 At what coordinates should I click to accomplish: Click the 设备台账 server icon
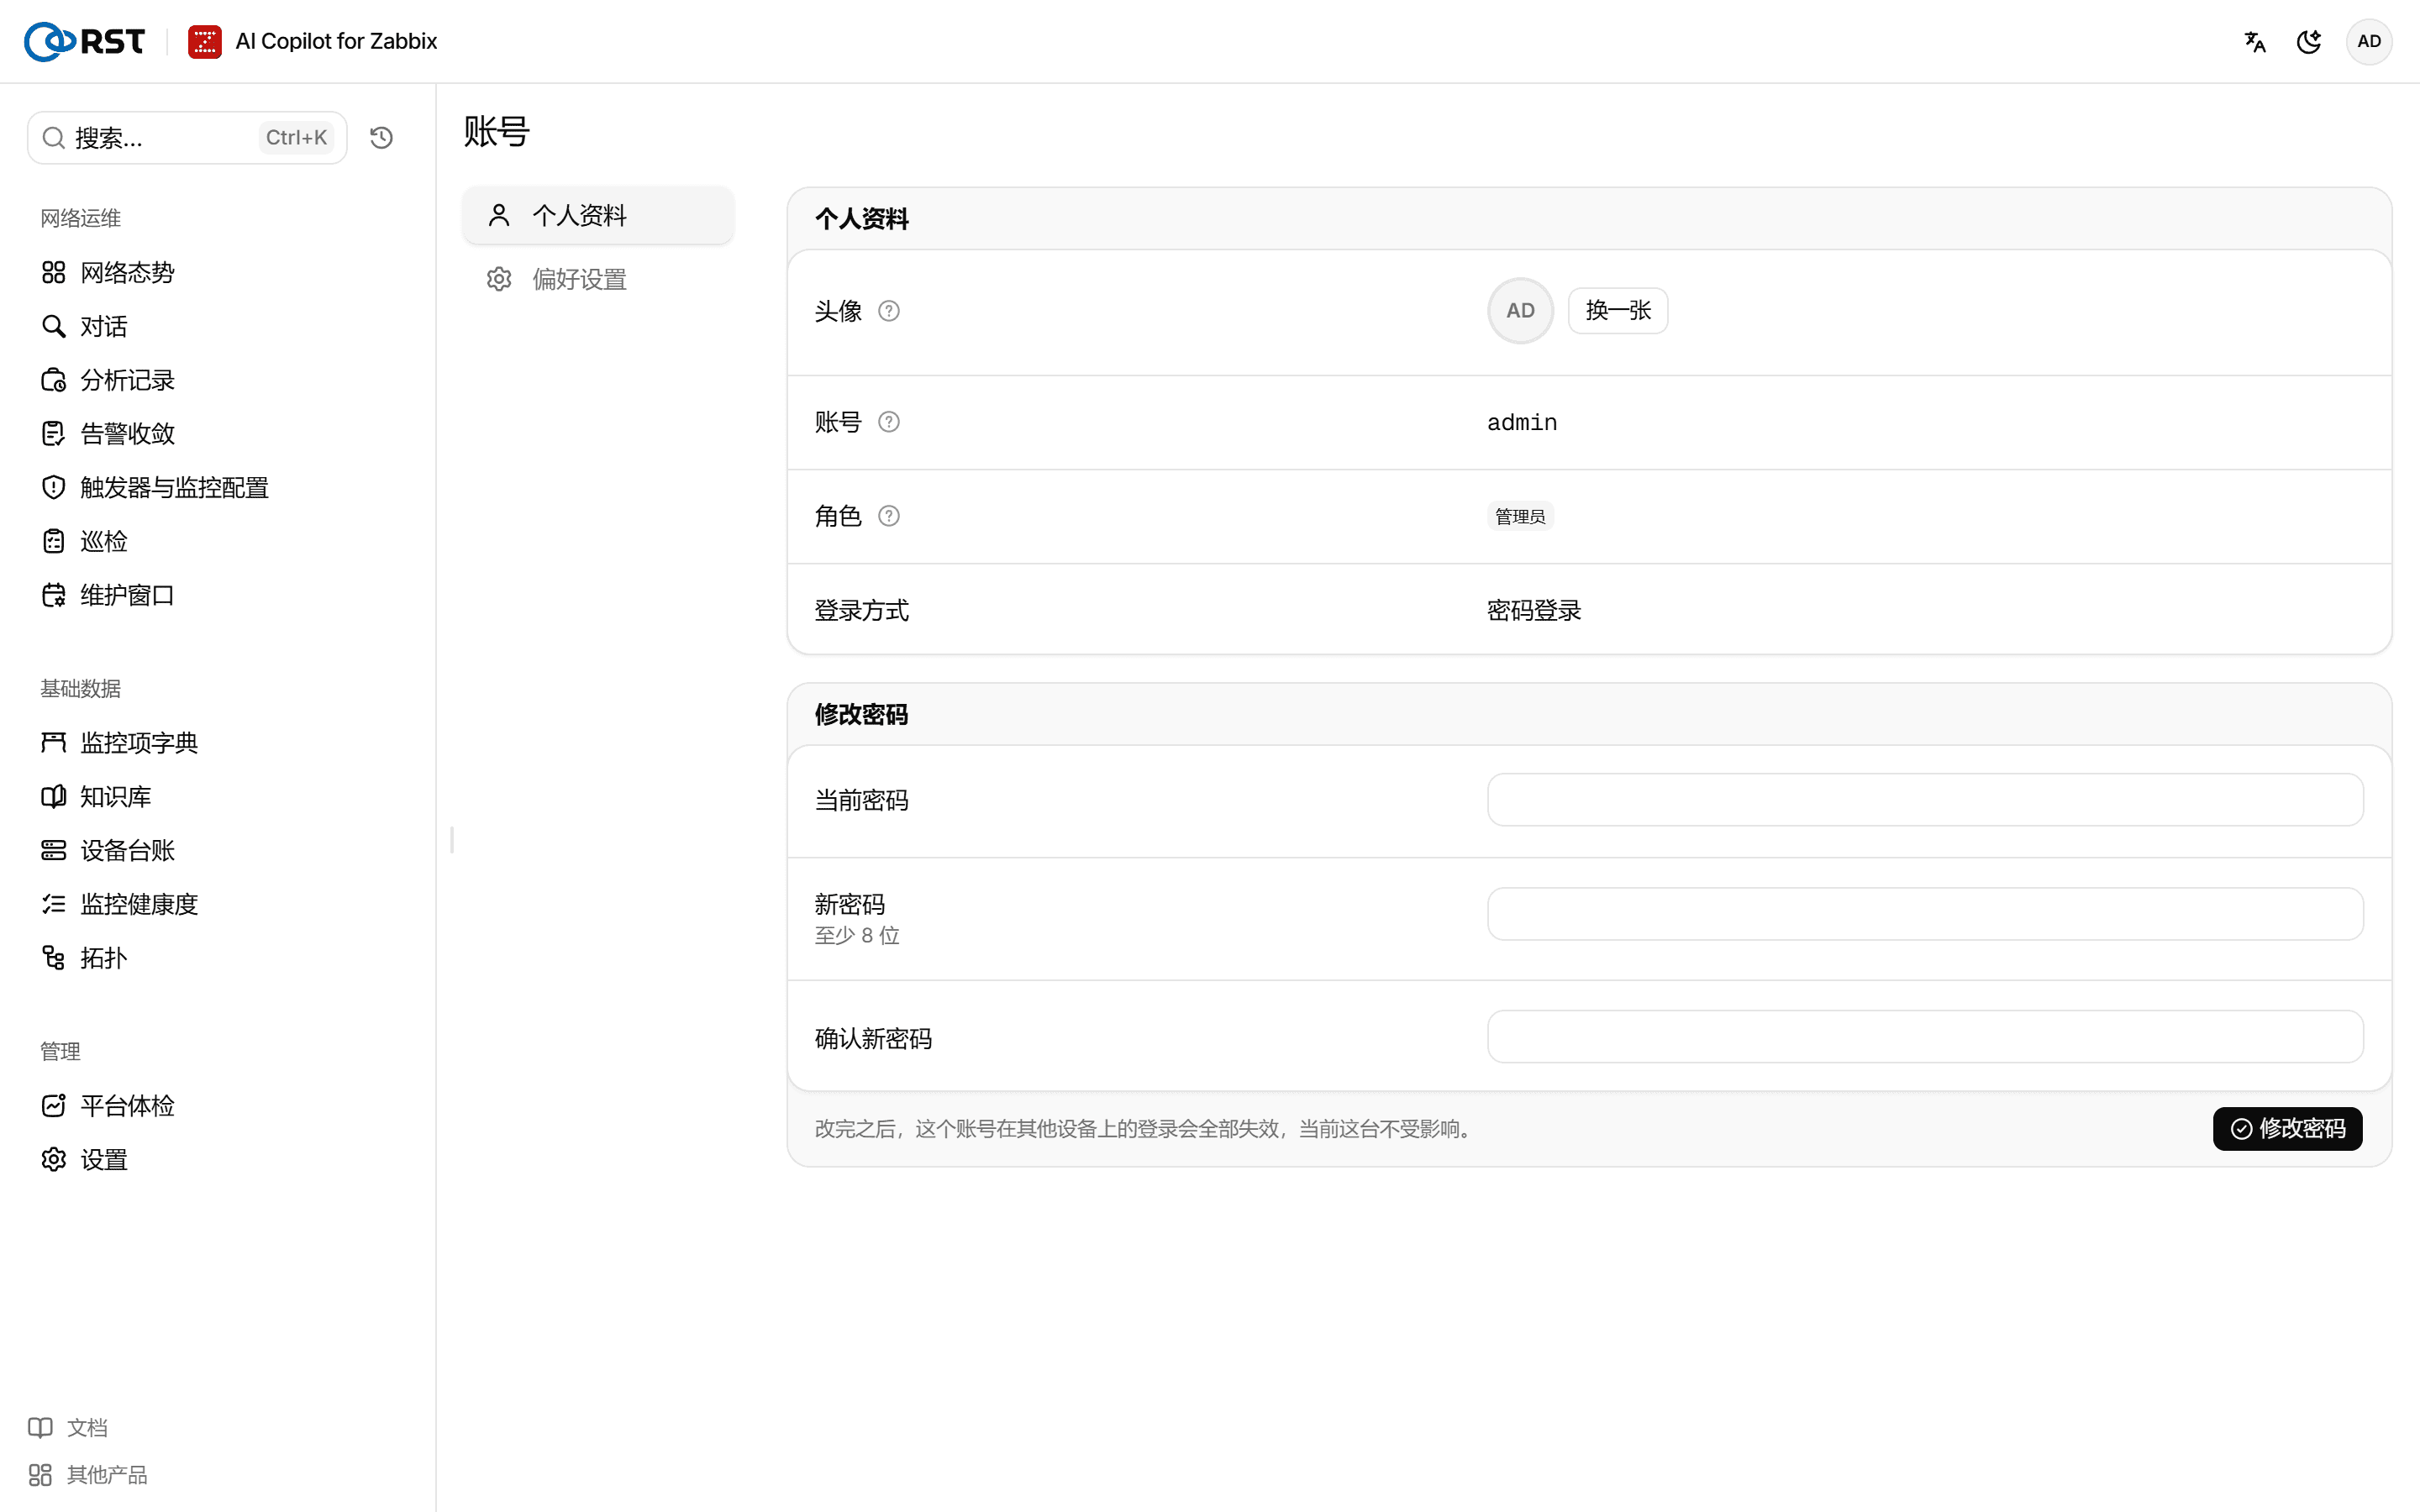click(x=54, y=850)
